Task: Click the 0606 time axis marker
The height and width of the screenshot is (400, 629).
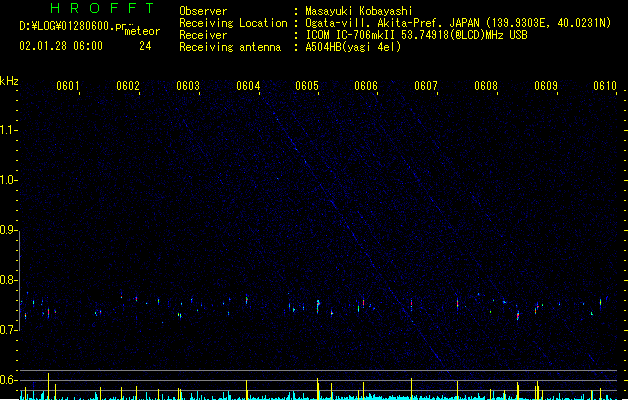Action: click(366, 85)
